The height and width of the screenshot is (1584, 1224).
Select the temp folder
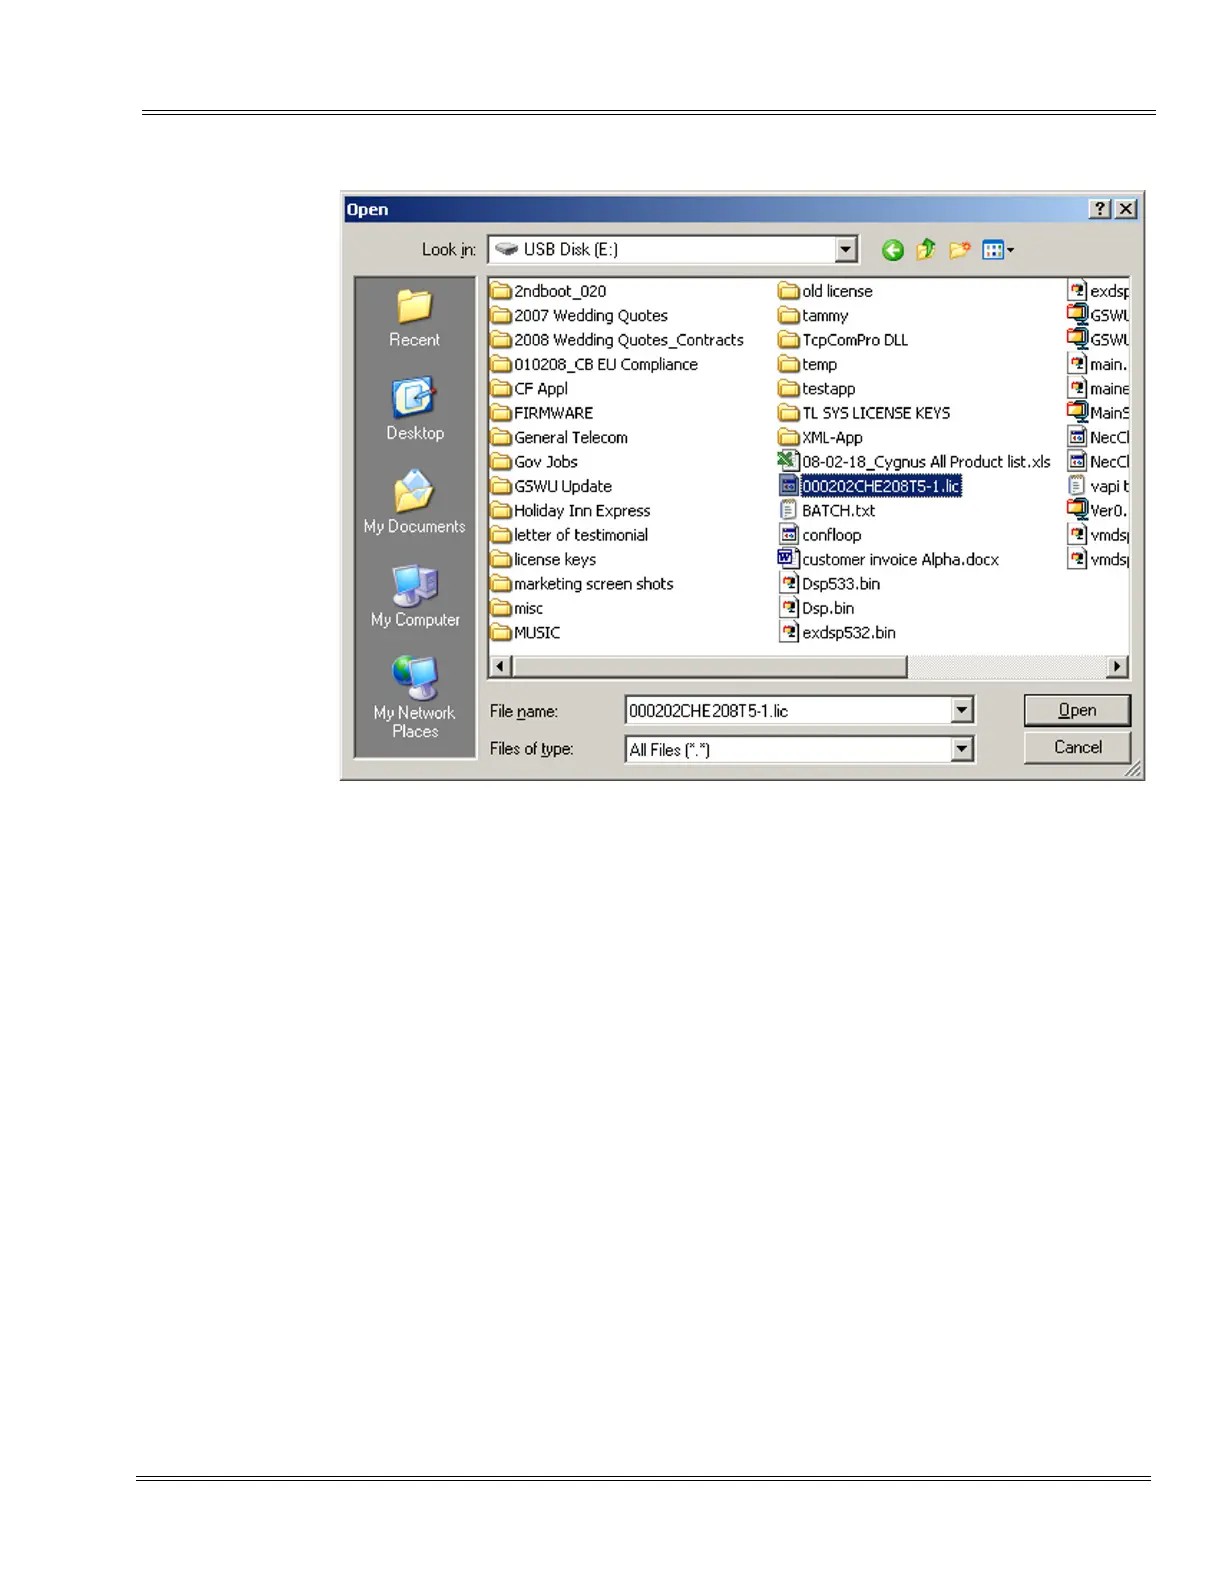(x=807, y=365)
